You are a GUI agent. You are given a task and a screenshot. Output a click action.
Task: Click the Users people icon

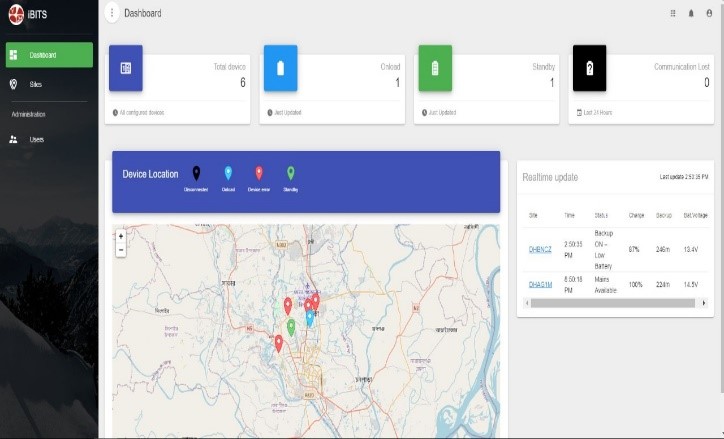(x=13, y=139)
